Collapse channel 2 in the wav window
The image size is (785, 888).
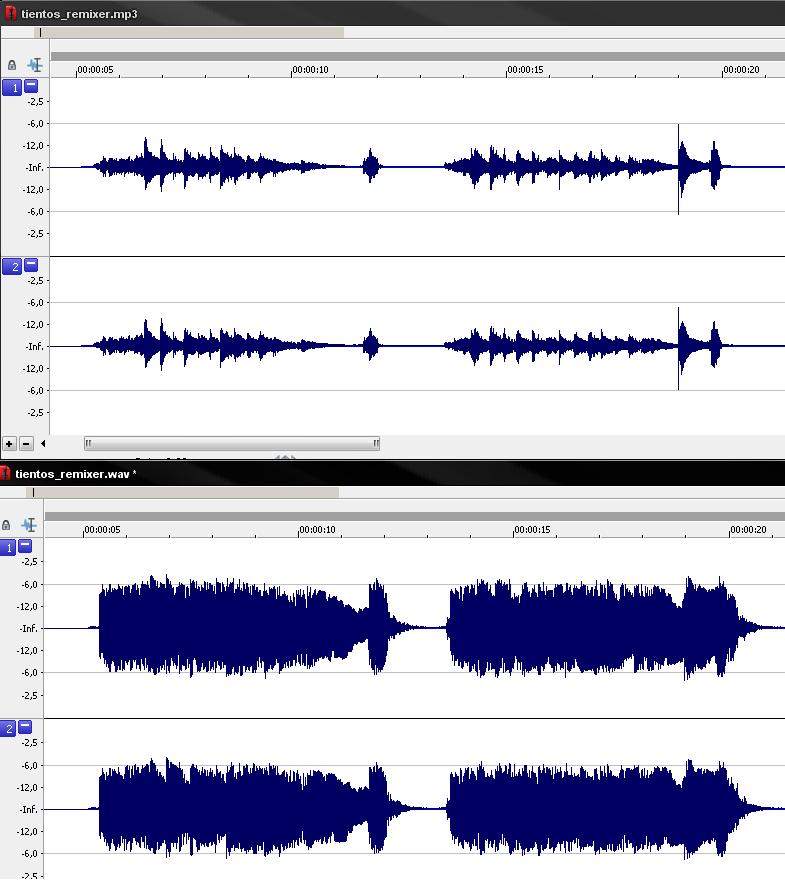pos(25,727)
